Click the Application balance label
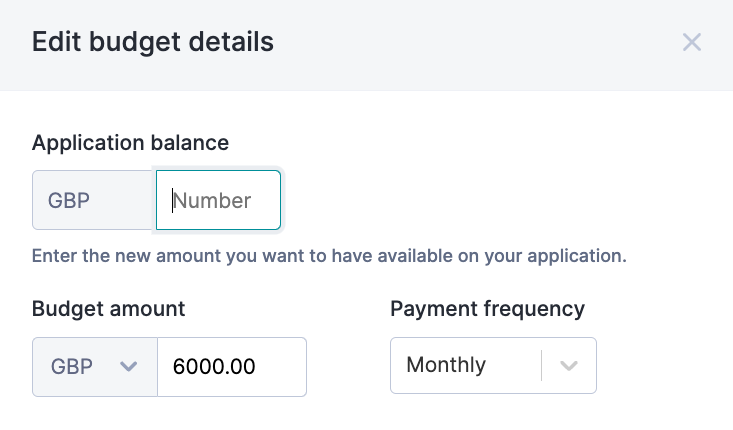The image size is (733, 430). (x=130, y=143)
